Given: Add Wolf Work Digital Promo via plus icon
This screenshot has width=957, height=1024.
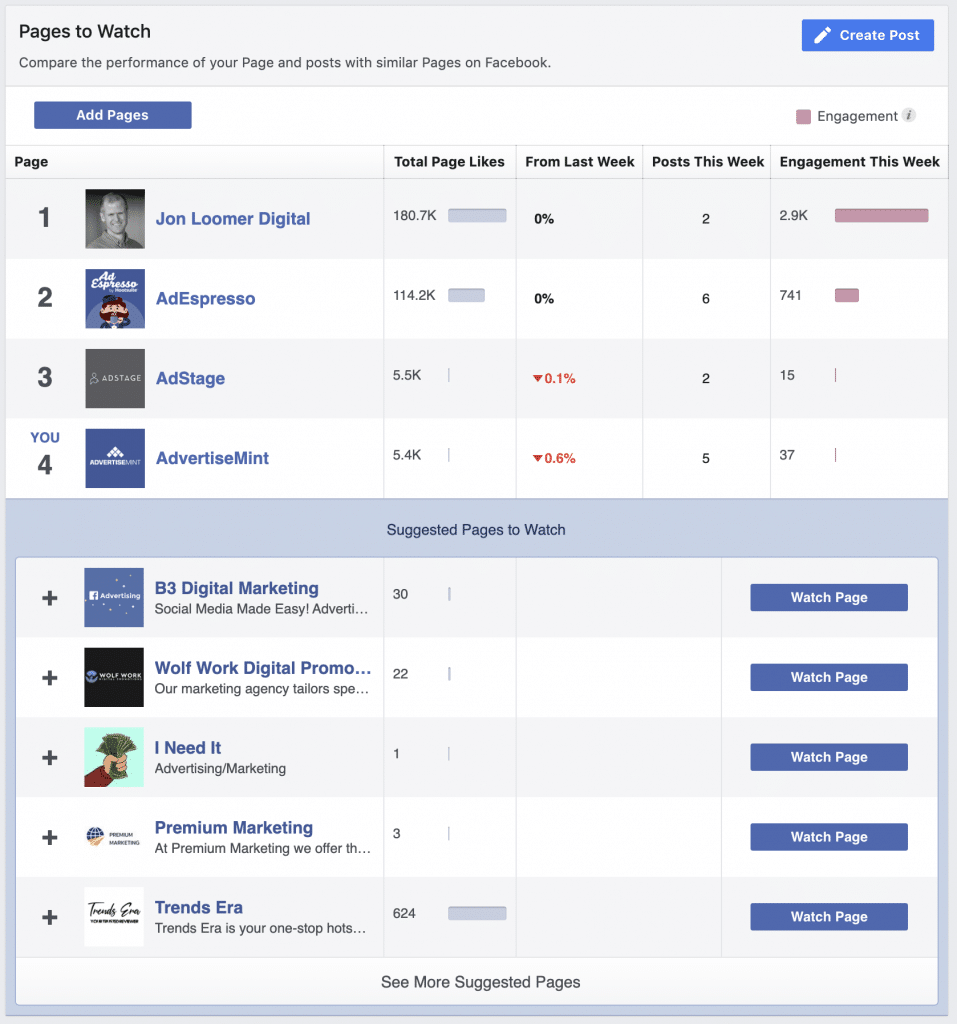Looking at the screenshot, I should [x=50, y=677].
